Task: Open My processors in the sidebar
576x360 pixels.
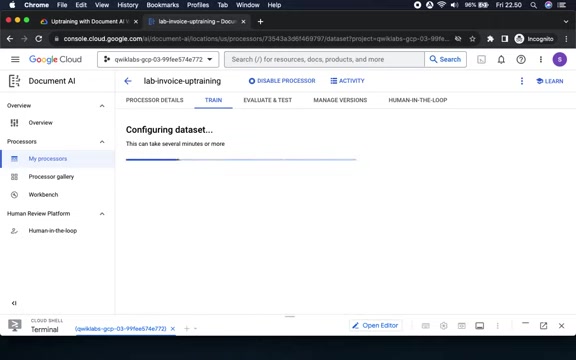Action: 57,159
